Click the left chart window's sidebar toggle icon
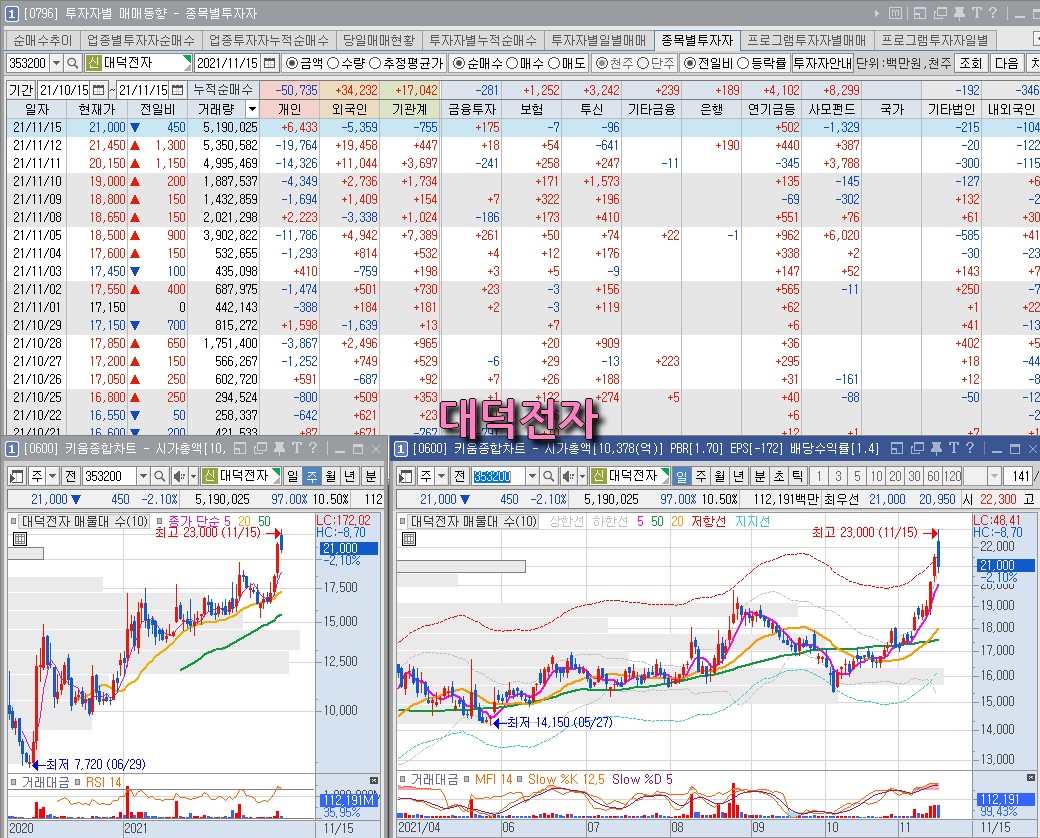Image resolution: width=1040 pixels, height=838 pixels. coord(17,476)
